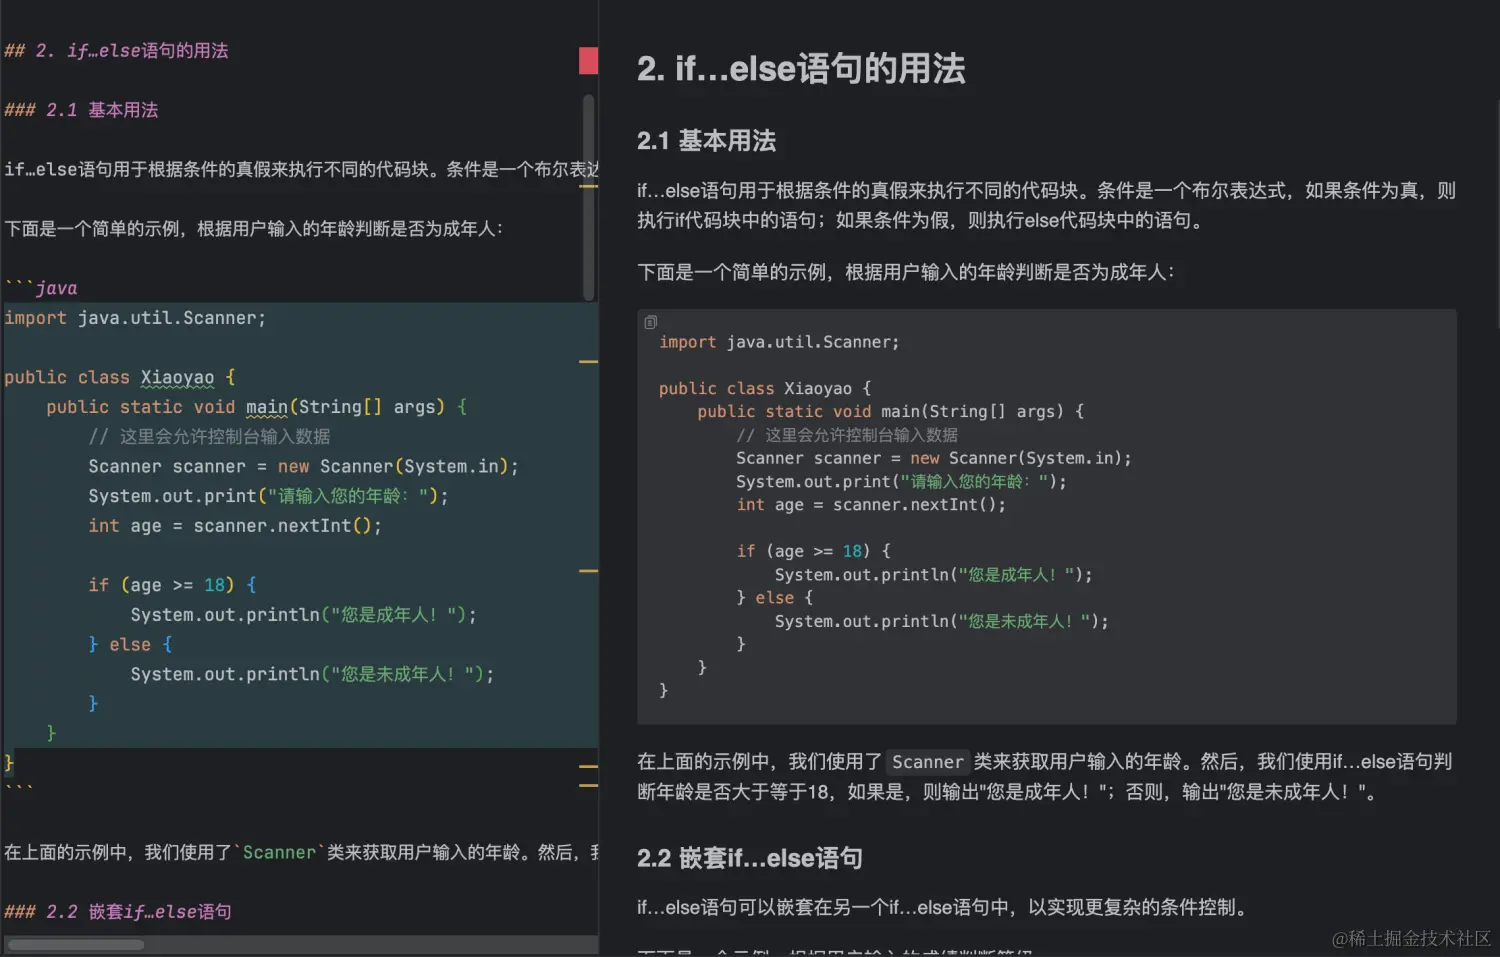Click the '### 2.2 嵌套if…else语句' line in editor
The image size is (1500, 957).
[118, 912]
